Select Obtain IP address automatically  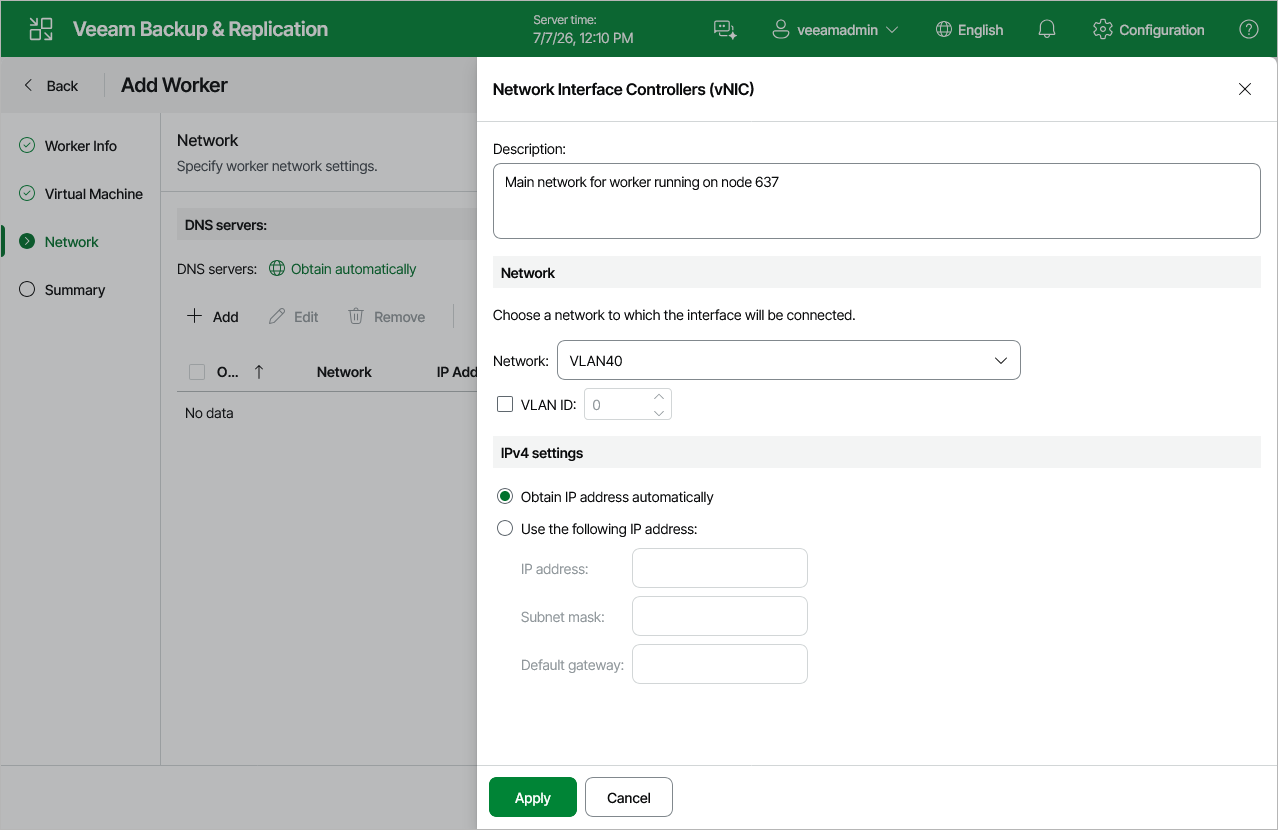tap(505, 497)
